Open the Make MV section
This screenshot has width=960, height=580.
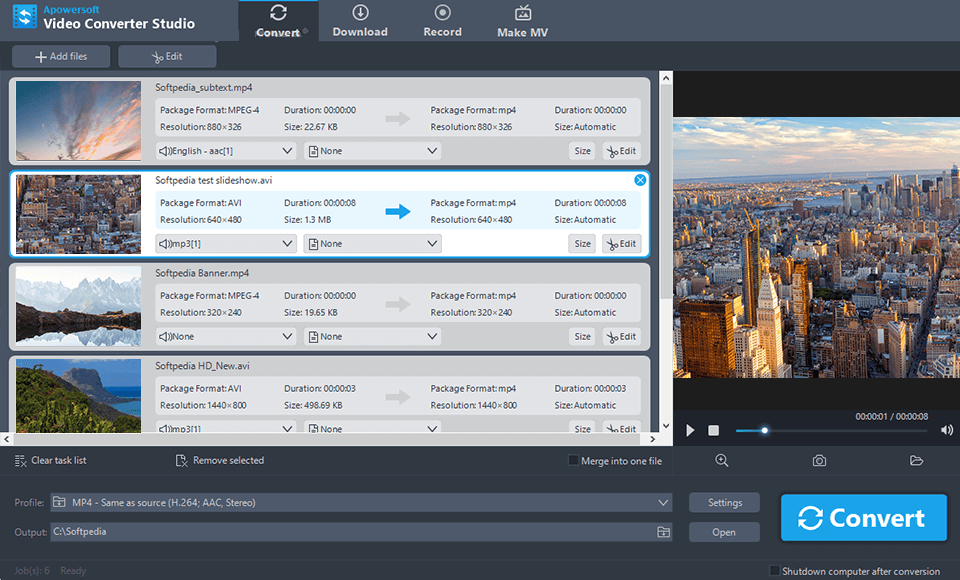(x=521, y=20)
